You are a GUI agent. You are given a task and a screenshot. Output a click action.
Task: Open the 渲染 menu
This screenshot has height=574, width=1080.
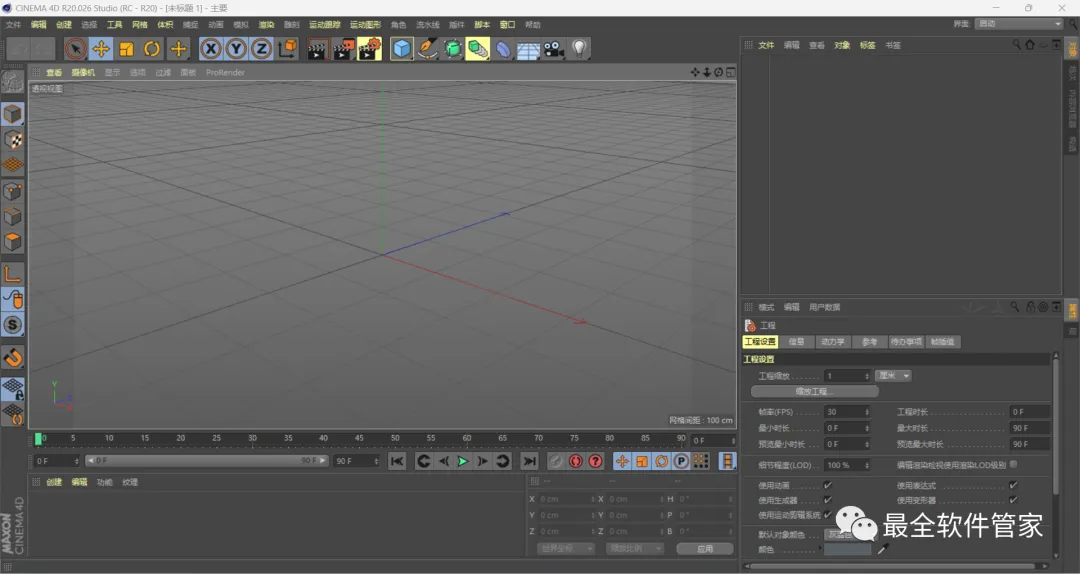coord(266,25)
